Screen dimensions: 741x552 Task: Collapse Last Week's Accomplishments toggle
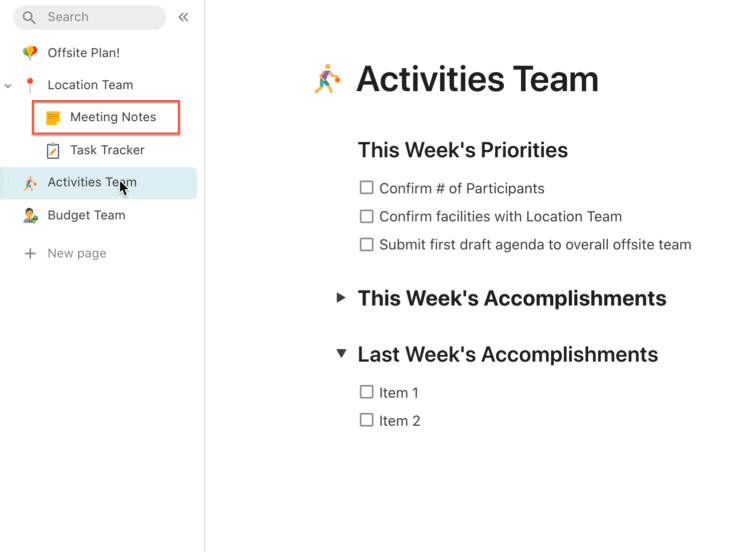coord(341,354)
